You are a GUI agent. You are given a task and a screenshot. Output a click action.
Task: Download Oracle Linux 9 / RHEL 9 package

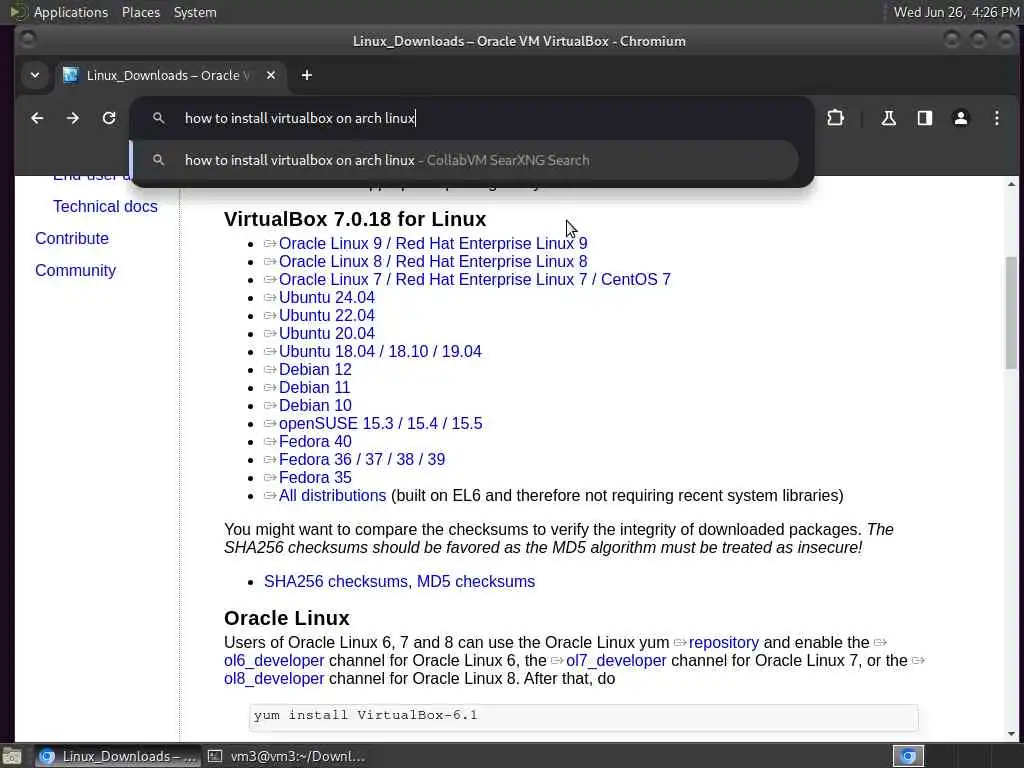click(433, 244)
